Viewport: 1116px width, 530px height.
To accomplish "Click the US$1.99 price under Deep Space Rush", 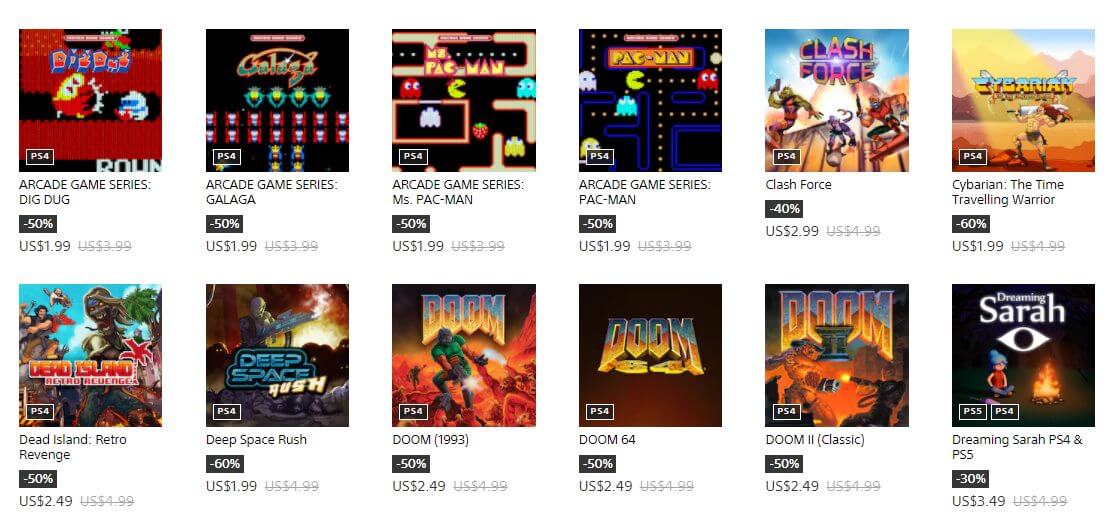I will tap(231, 487).
